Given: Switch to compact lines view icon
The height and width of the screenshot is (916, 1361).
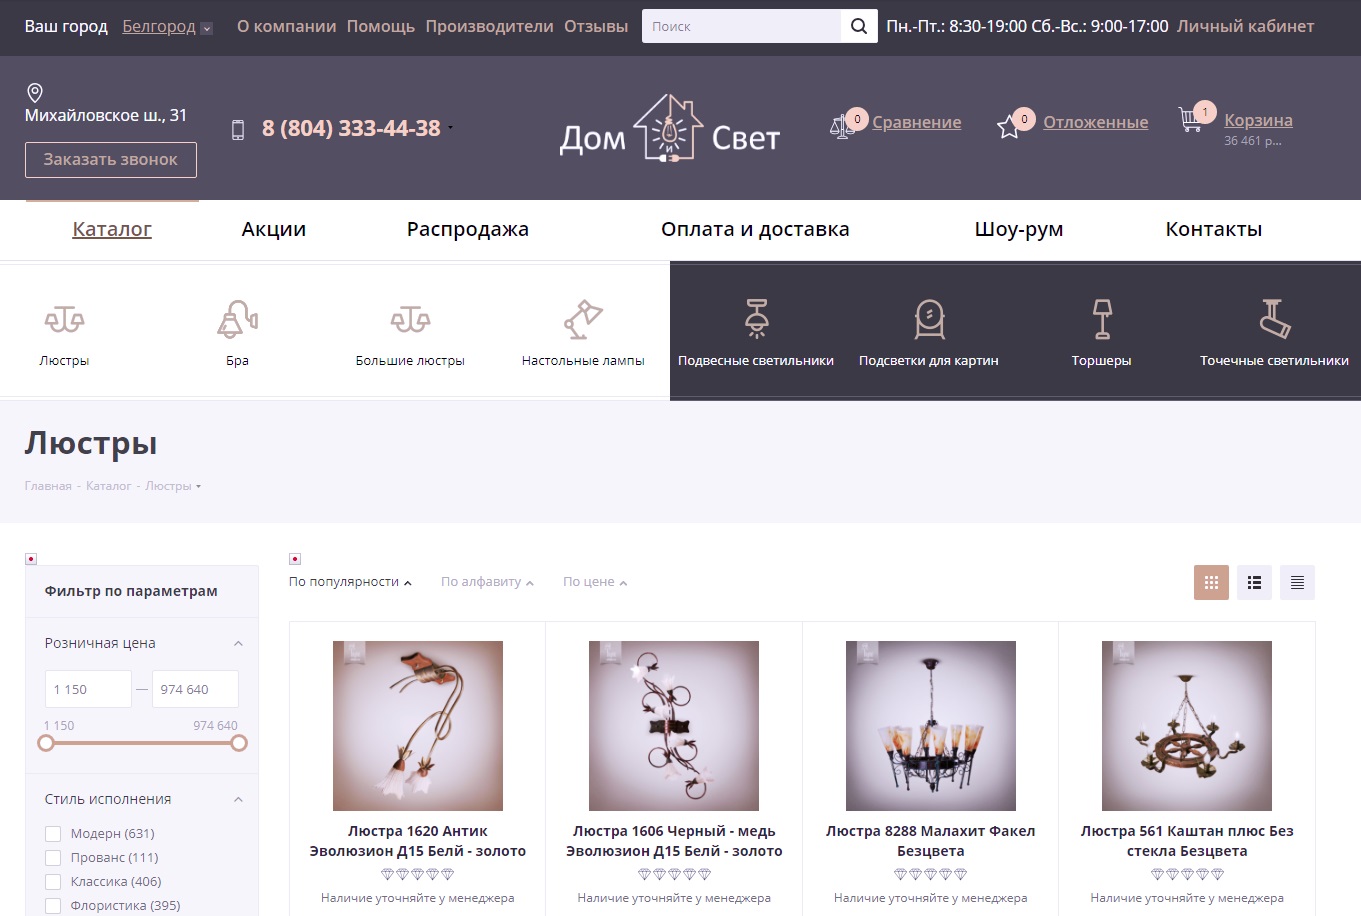Looking at the screenshot, I should pos(1297,583).
